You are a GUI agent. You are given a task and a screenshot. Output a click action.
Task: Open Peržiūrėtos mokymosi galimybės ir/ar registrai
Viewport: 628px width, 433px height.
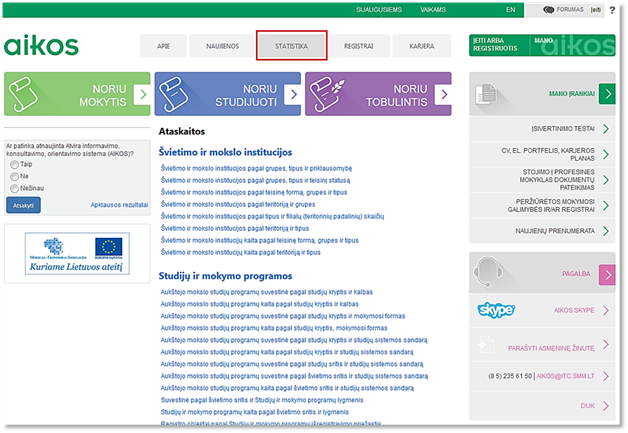[551, 205]
